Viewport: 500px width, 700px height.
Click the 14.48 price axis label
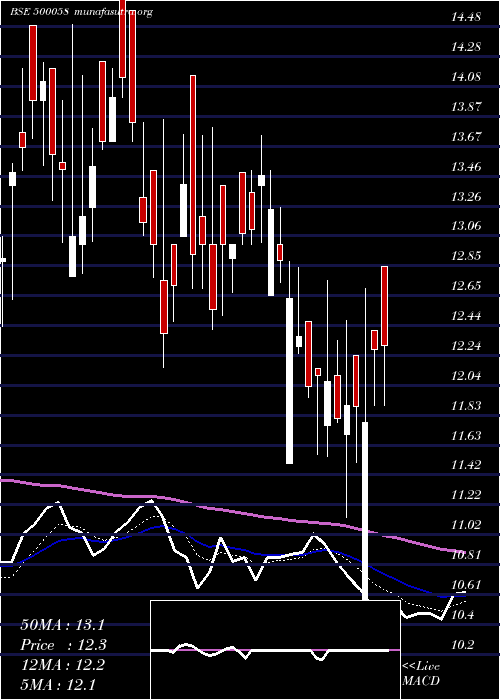(x=466, y=17)
